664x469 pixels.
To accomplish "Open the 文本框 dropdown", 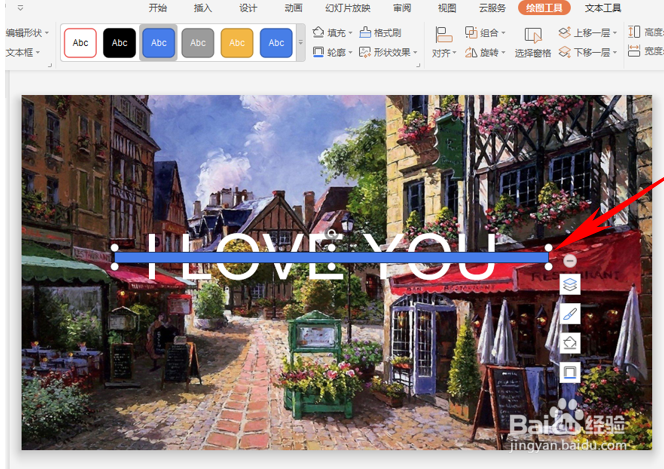I will [x=22, y=52].
